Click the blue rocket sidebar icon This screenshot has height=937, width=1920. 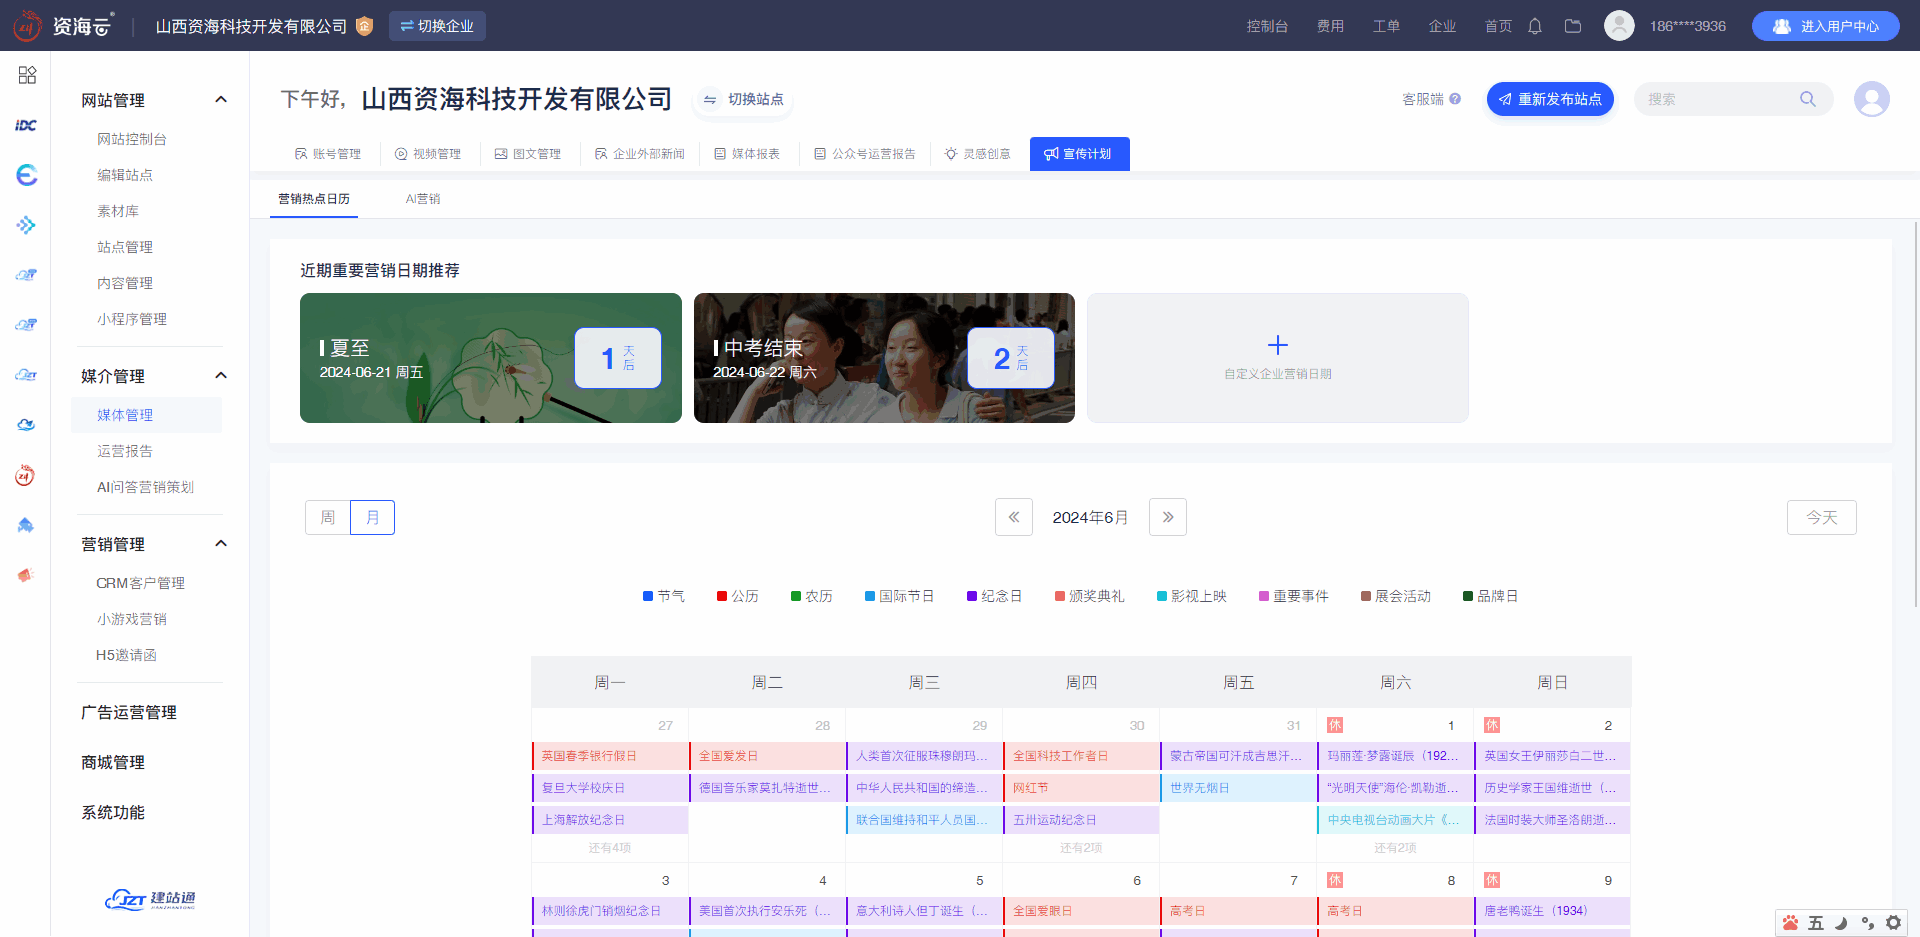(26, 525)
